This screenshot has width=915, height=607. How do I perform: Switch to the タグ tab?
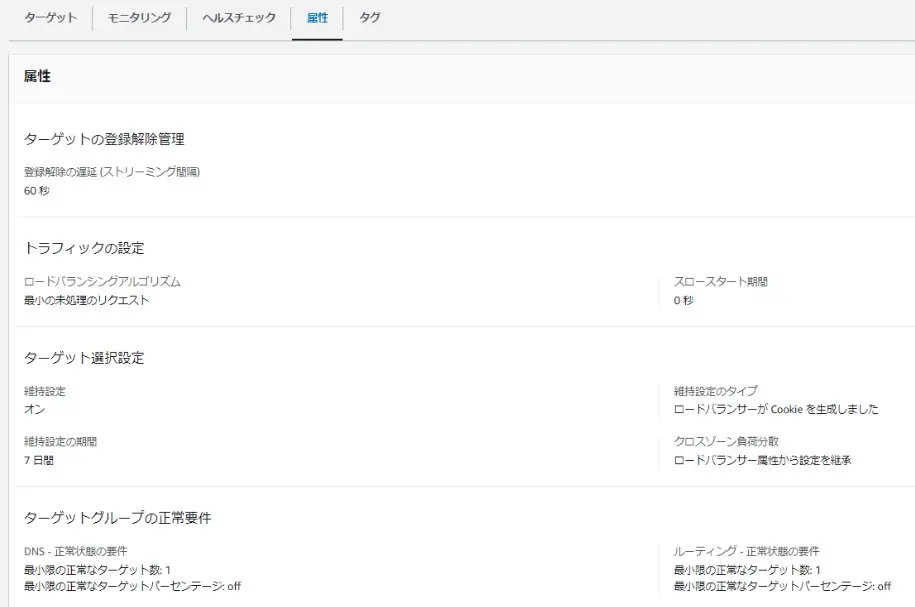pyautogui.click(x=369, y=17)
